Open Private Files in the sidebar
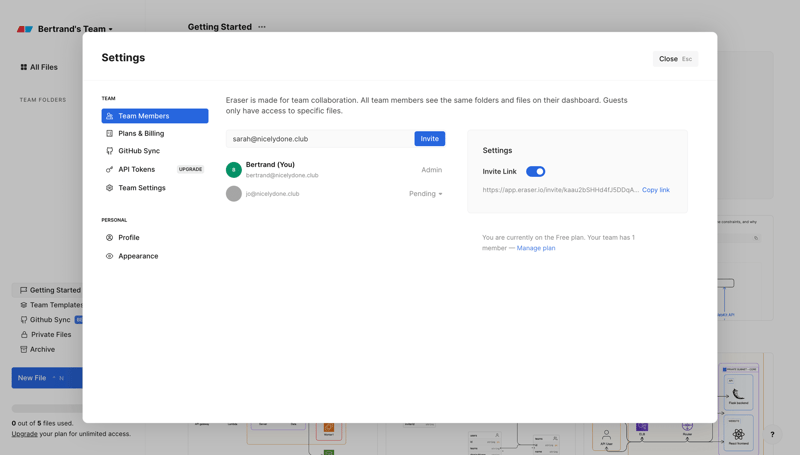This screenshot has width=800, height=455. tap(47, 335)
